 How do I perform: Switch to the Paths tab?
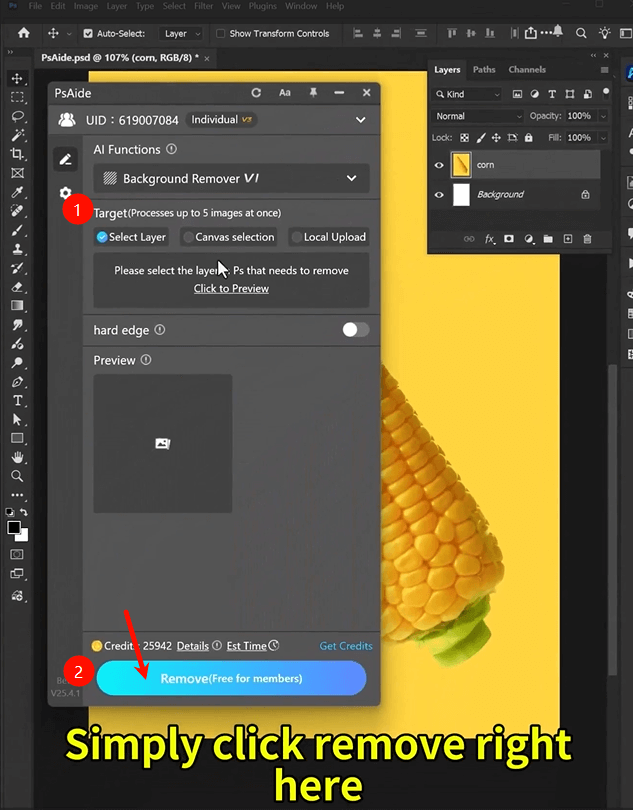click(x=484, y=69)
